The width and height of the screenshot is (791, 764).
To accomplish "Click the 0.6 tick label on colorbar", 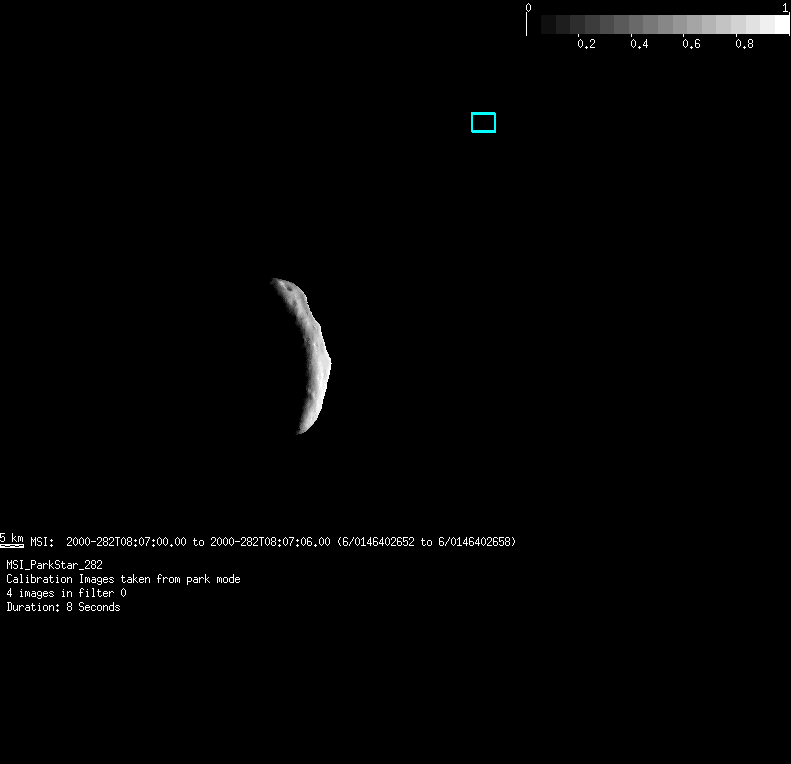I will tap(691, 45).
